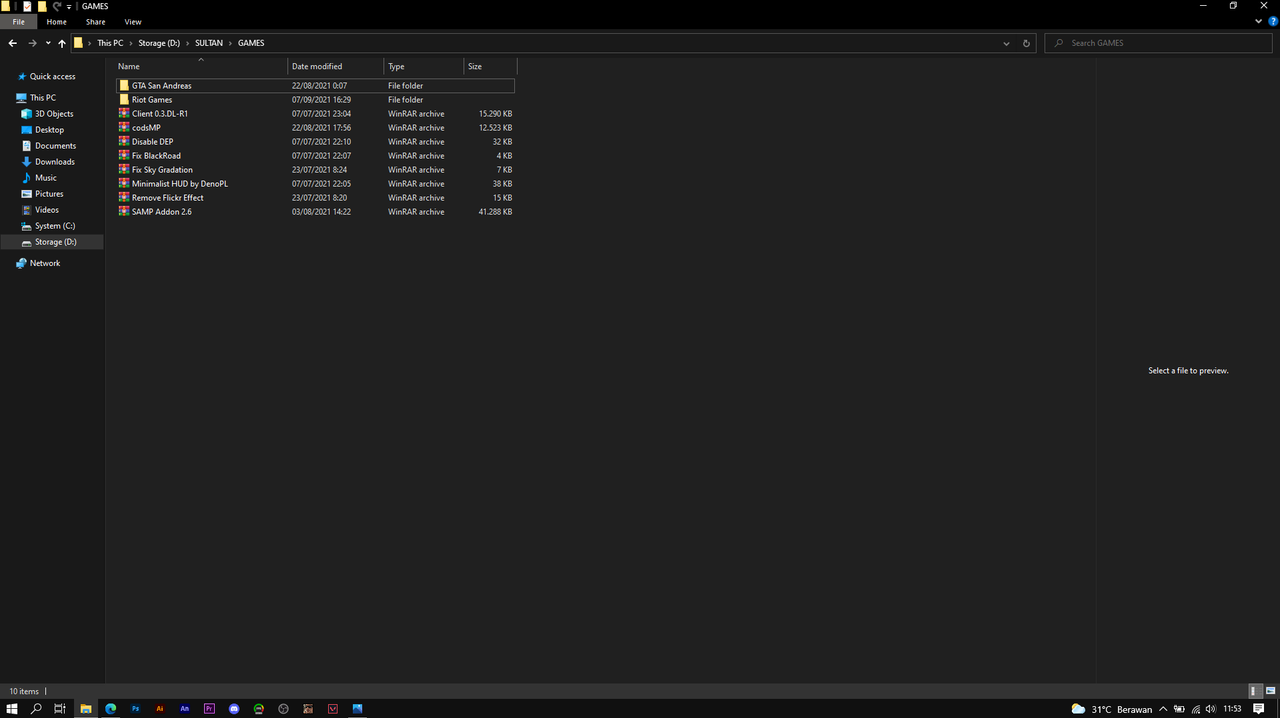
Task: Click the Properties quick access toolbar icon
Action: 27,6
